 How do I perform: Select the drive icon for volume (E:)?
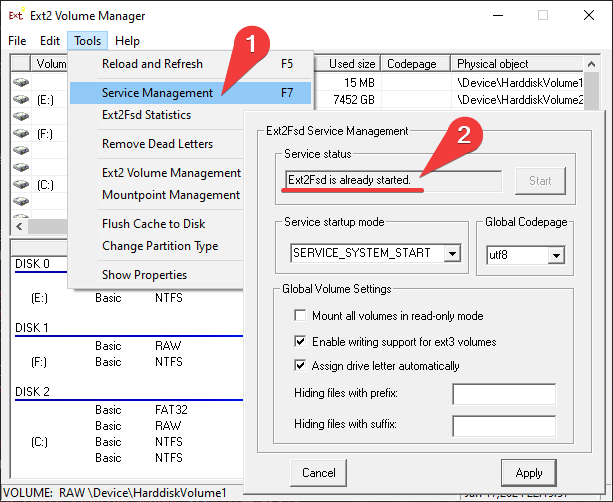pos(22,100)
